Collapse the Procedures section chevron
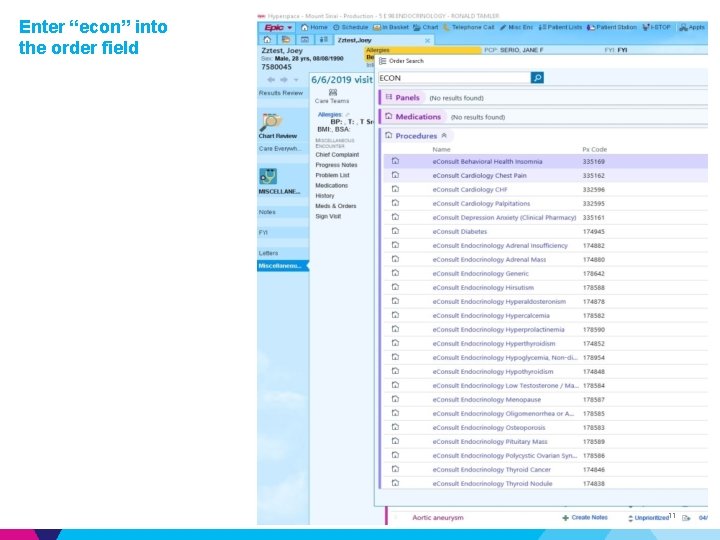The image size is (720, 540). click(444, 136)
